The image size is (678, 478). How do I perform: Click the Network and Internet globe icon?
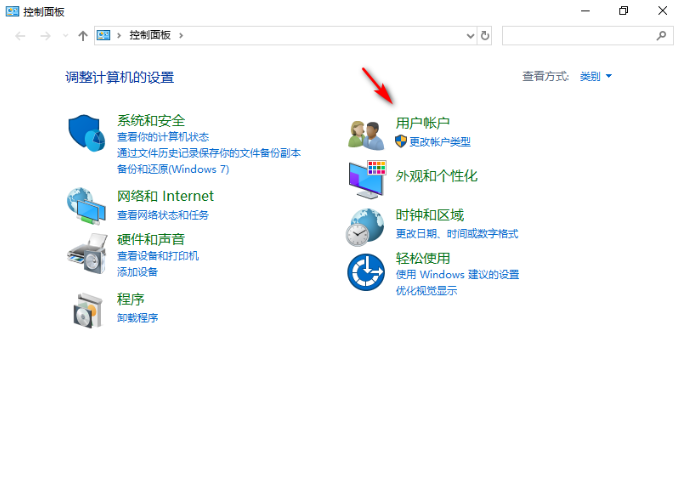coord(87,205)
